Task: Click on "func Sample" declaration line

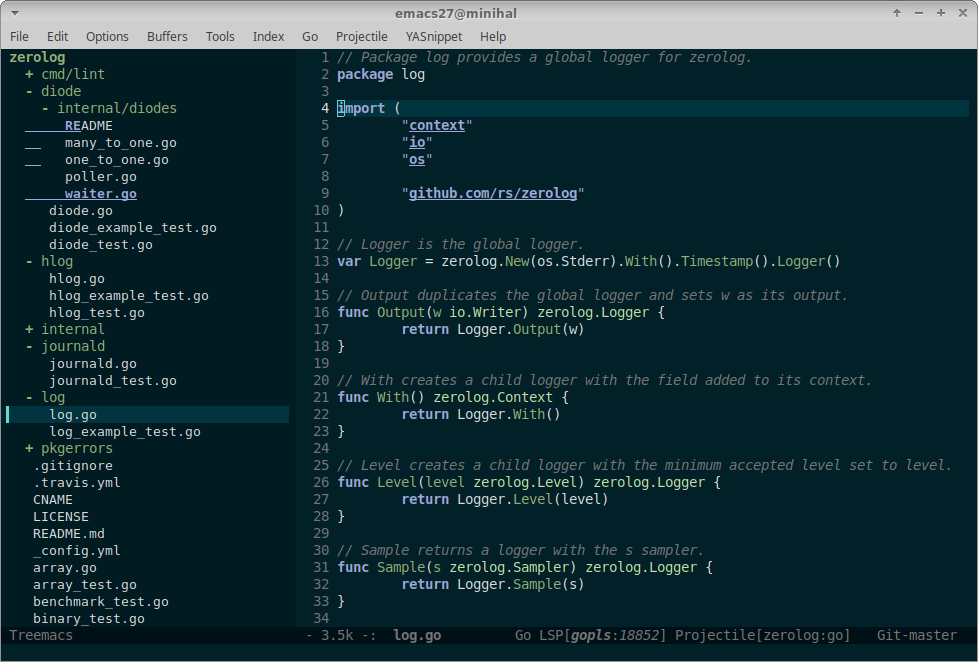Action: click(525, 568)
